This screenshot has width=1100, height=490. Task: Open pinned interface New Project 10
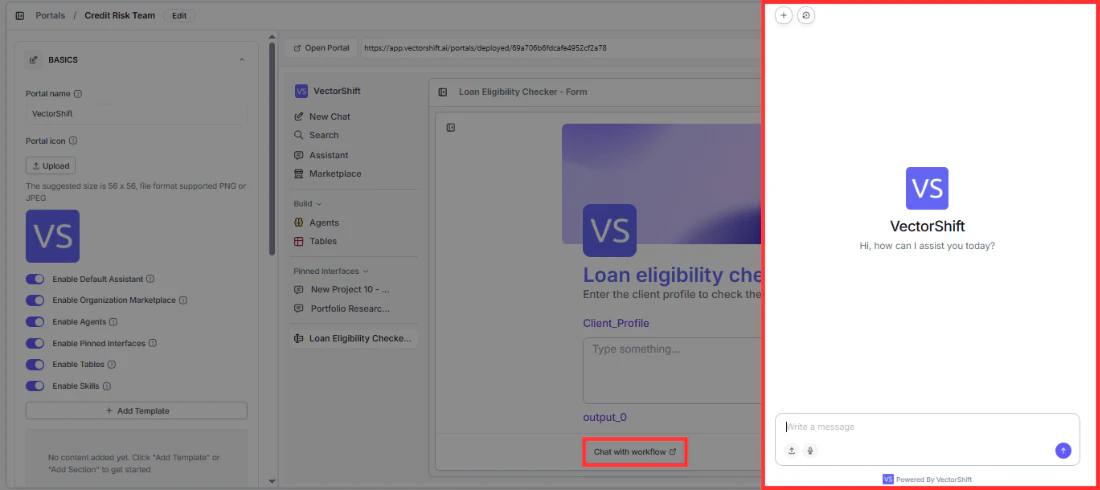[x=342, y=289]
